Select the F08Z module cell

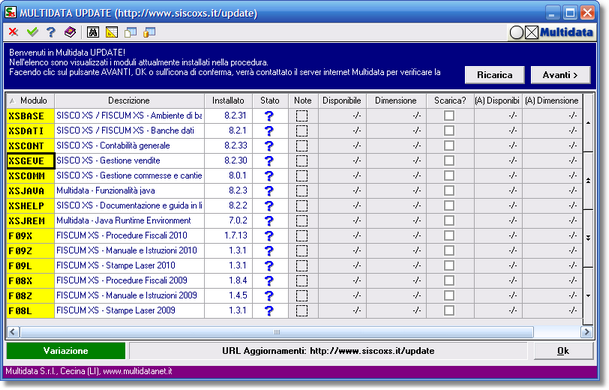[x=31, y=296]
